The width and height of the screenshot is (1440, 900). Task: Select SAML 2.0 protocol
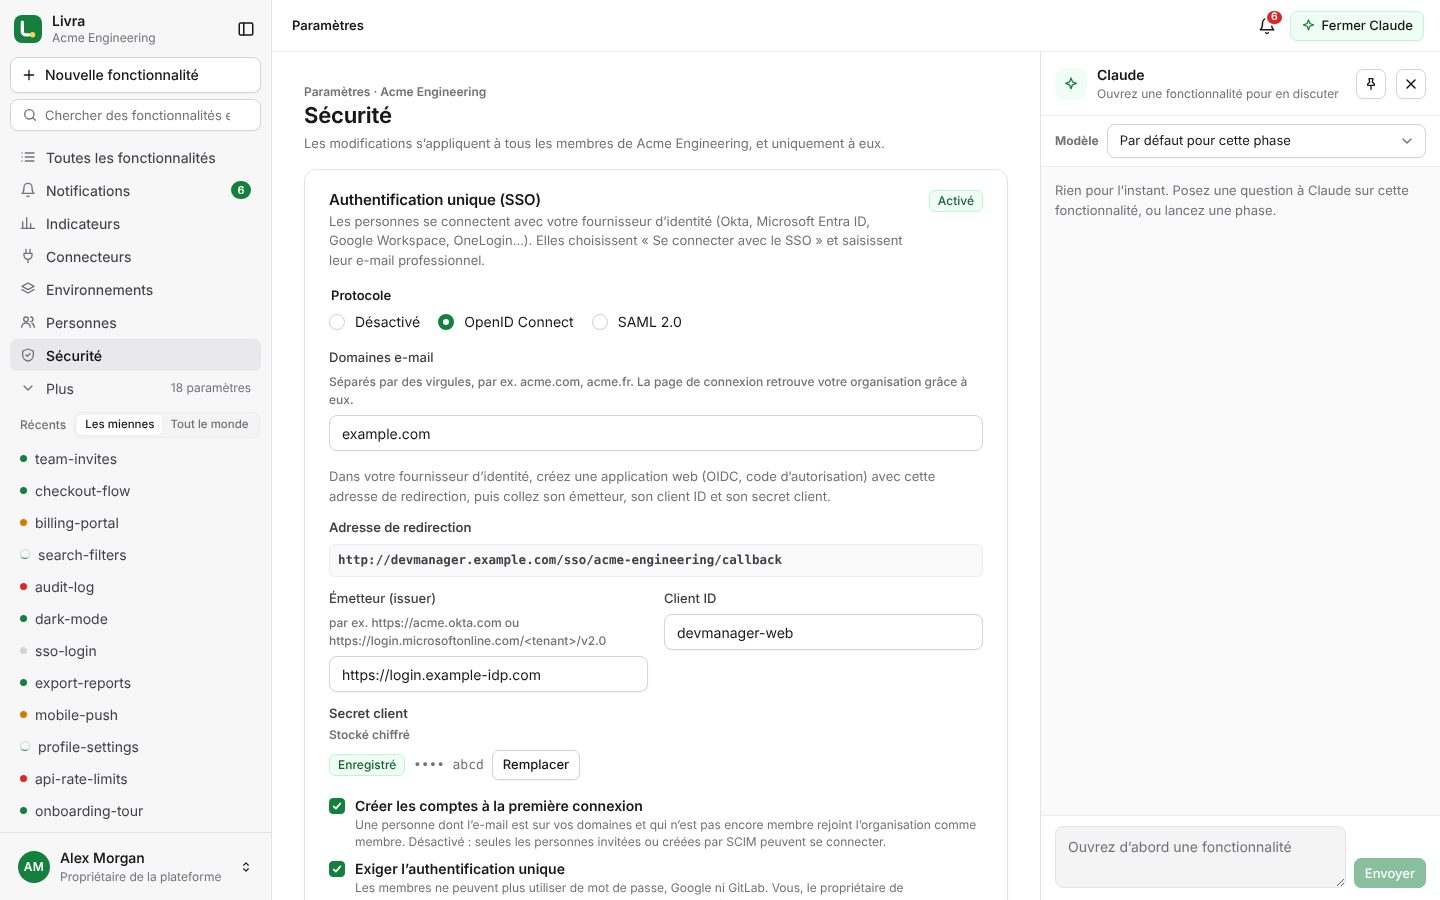tap(600, 322)
